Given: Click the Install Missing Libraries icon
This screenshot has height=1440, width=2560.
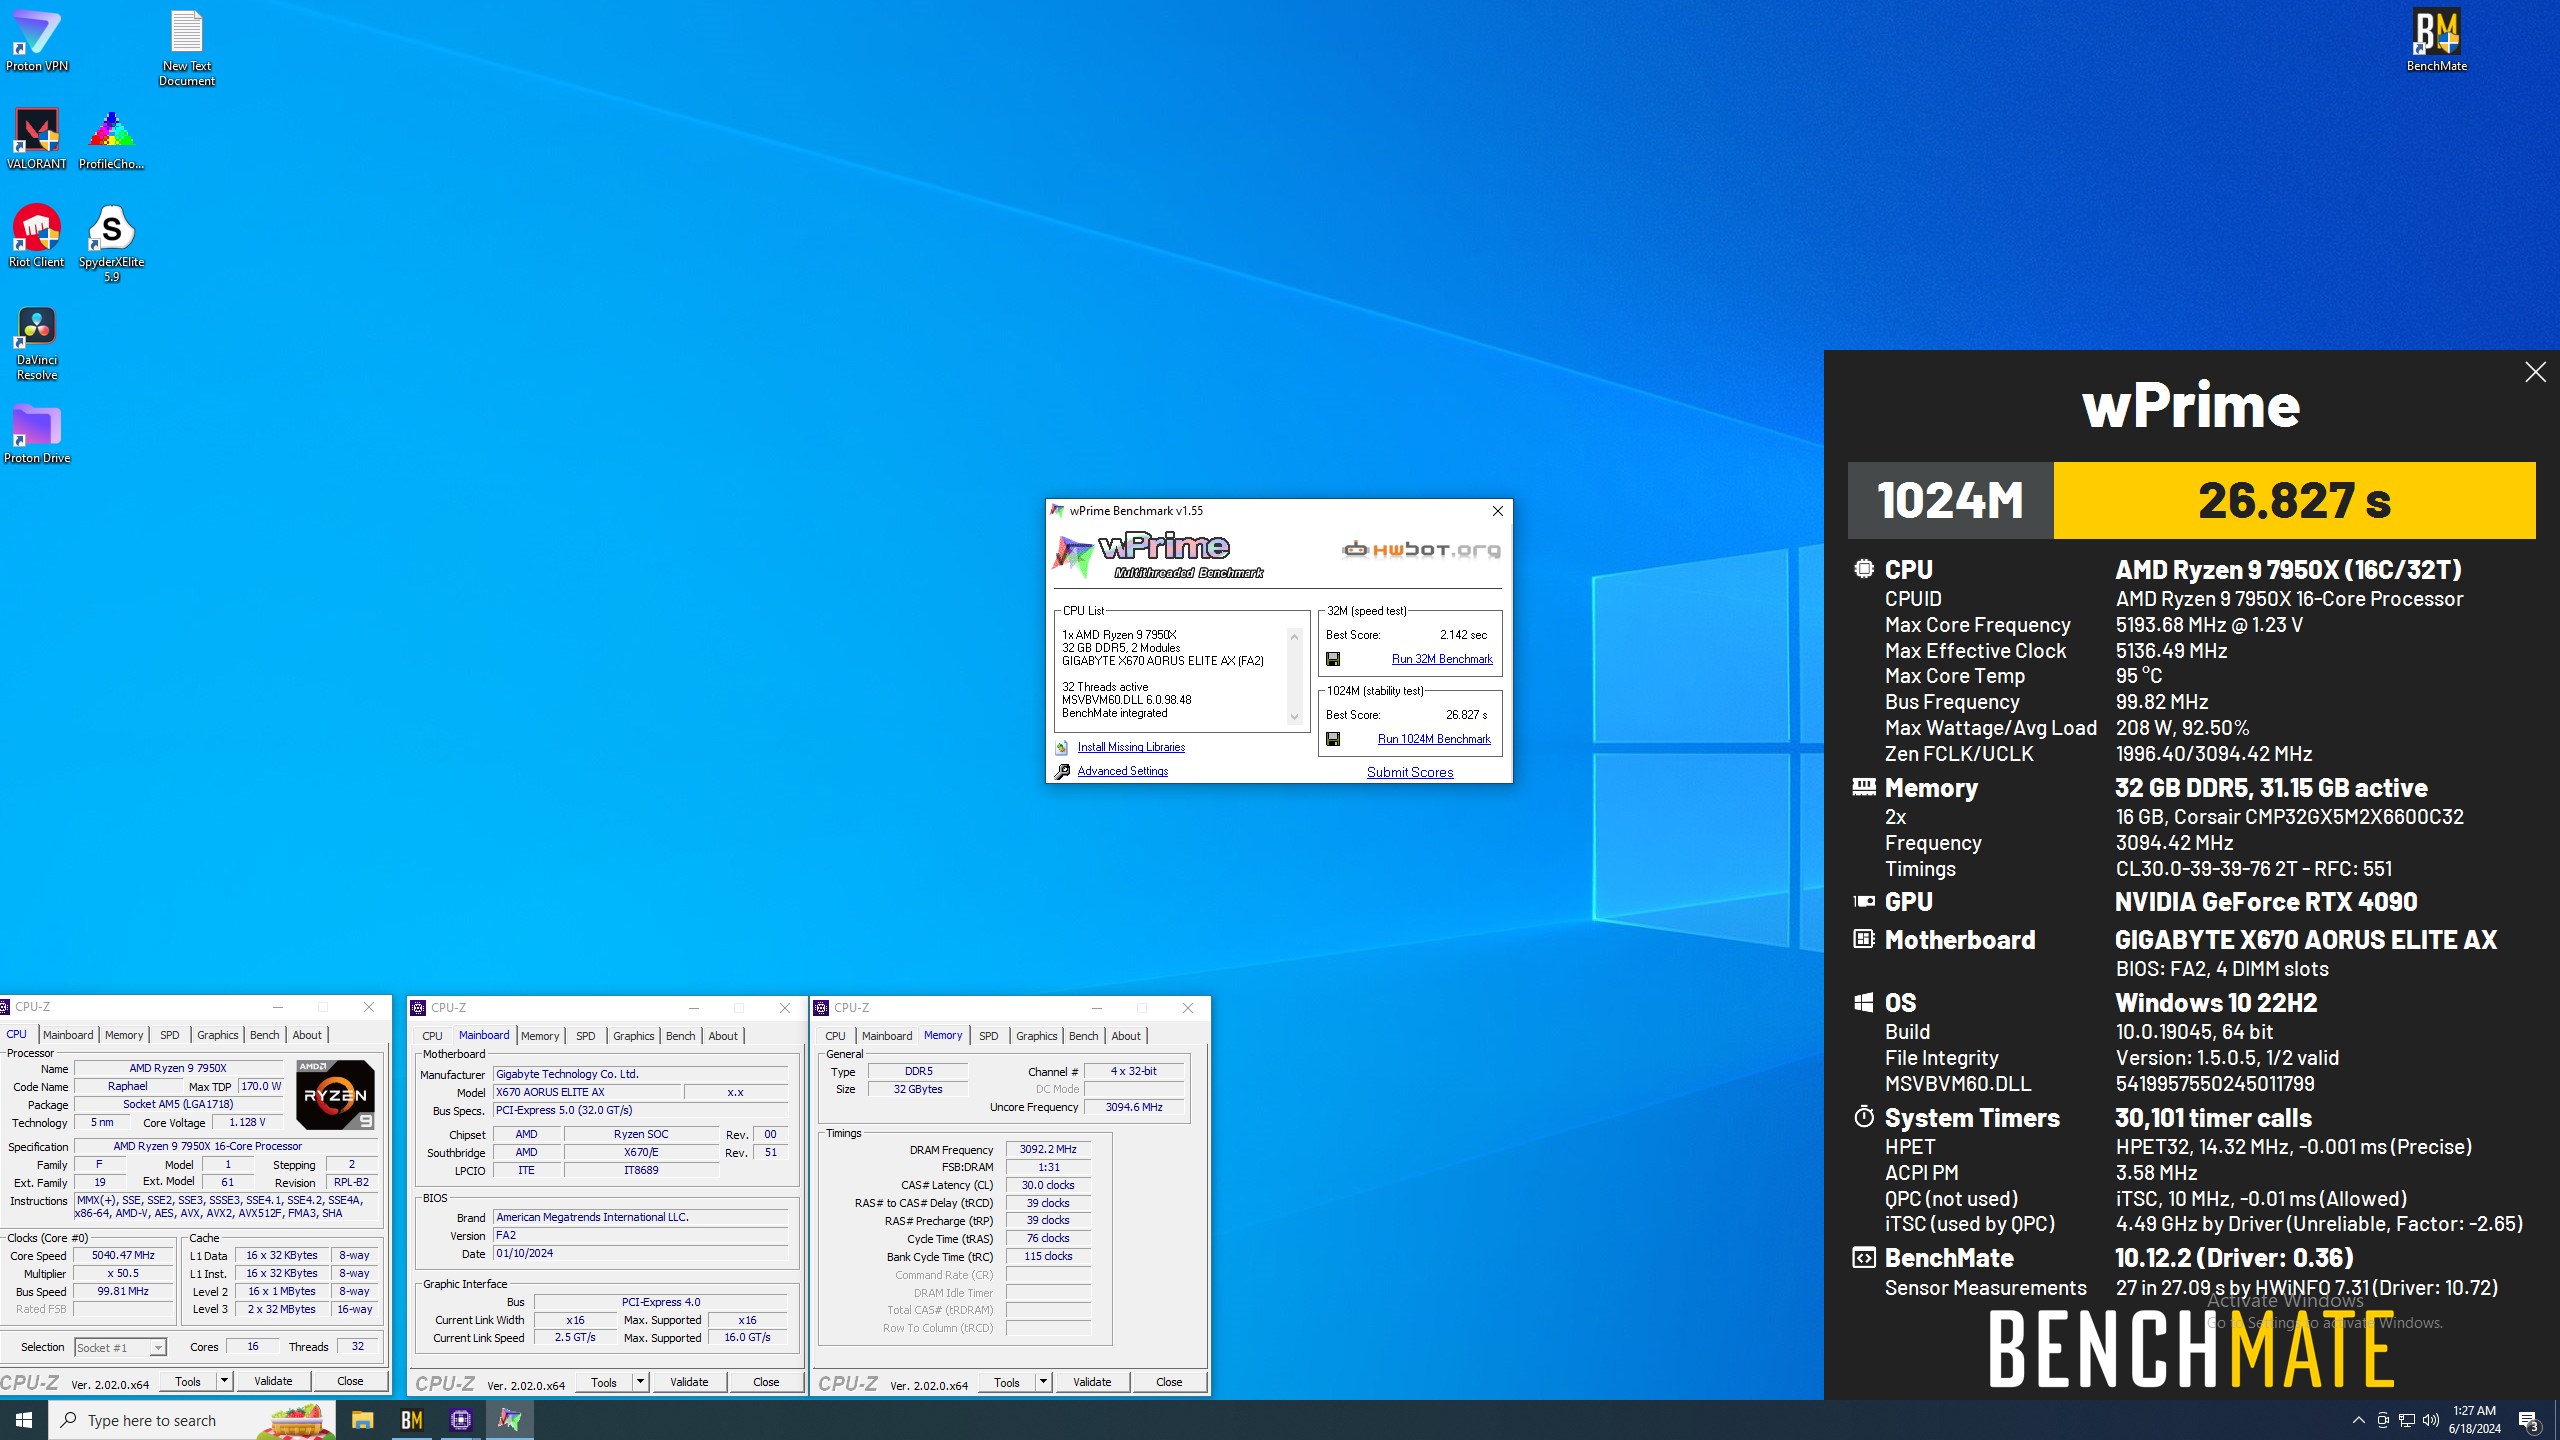Looking at the screenshot, I should point(1062,747).
